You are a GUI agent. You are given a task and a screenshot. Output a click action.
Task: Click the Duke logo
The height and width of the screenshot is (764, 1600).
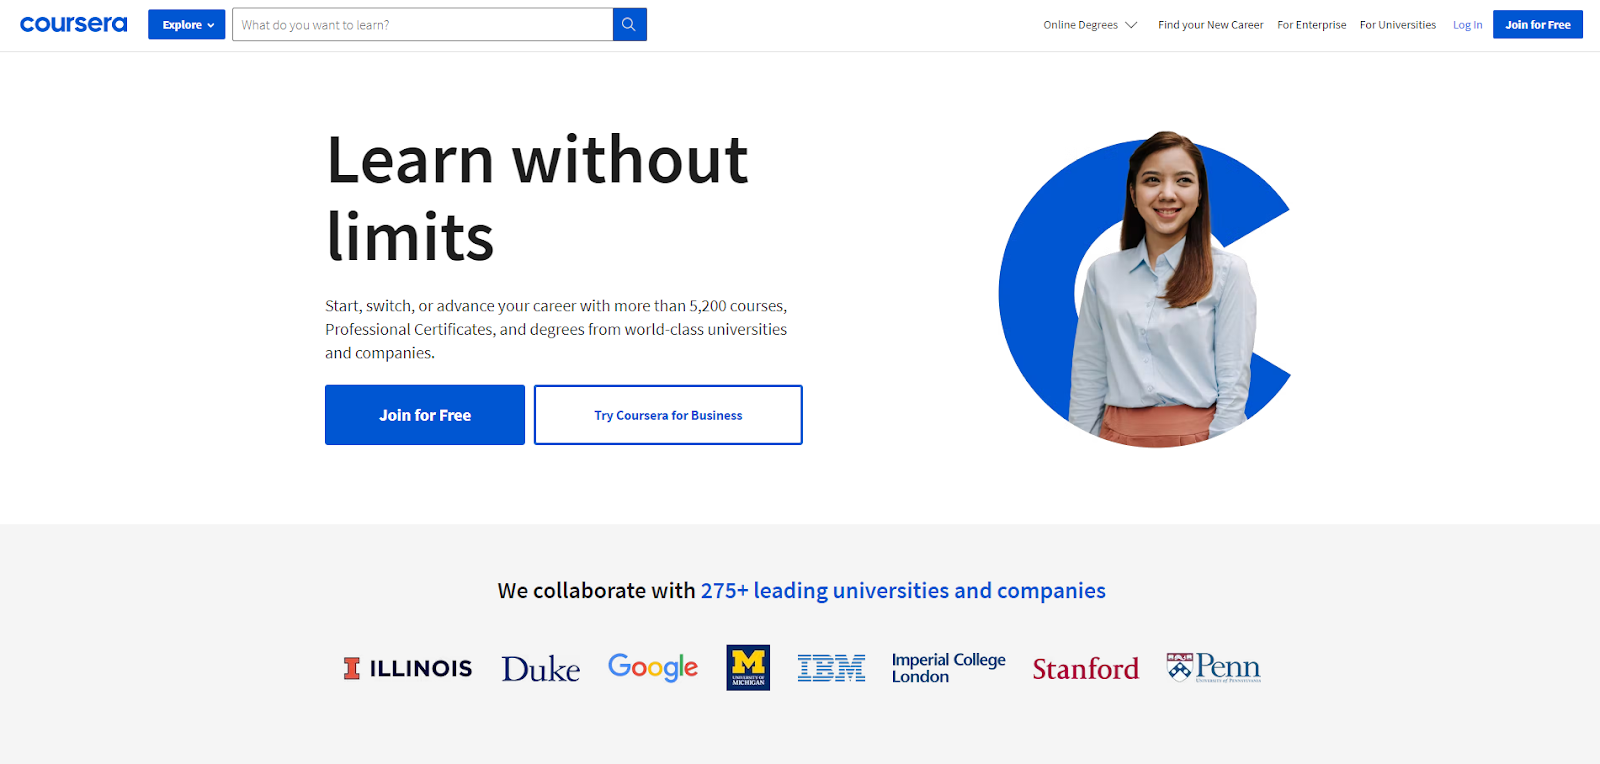pos(540,669)
